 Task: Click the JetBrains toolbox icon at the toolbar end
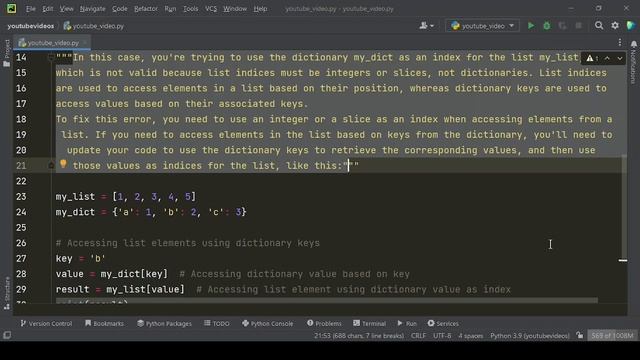[631, 26]
